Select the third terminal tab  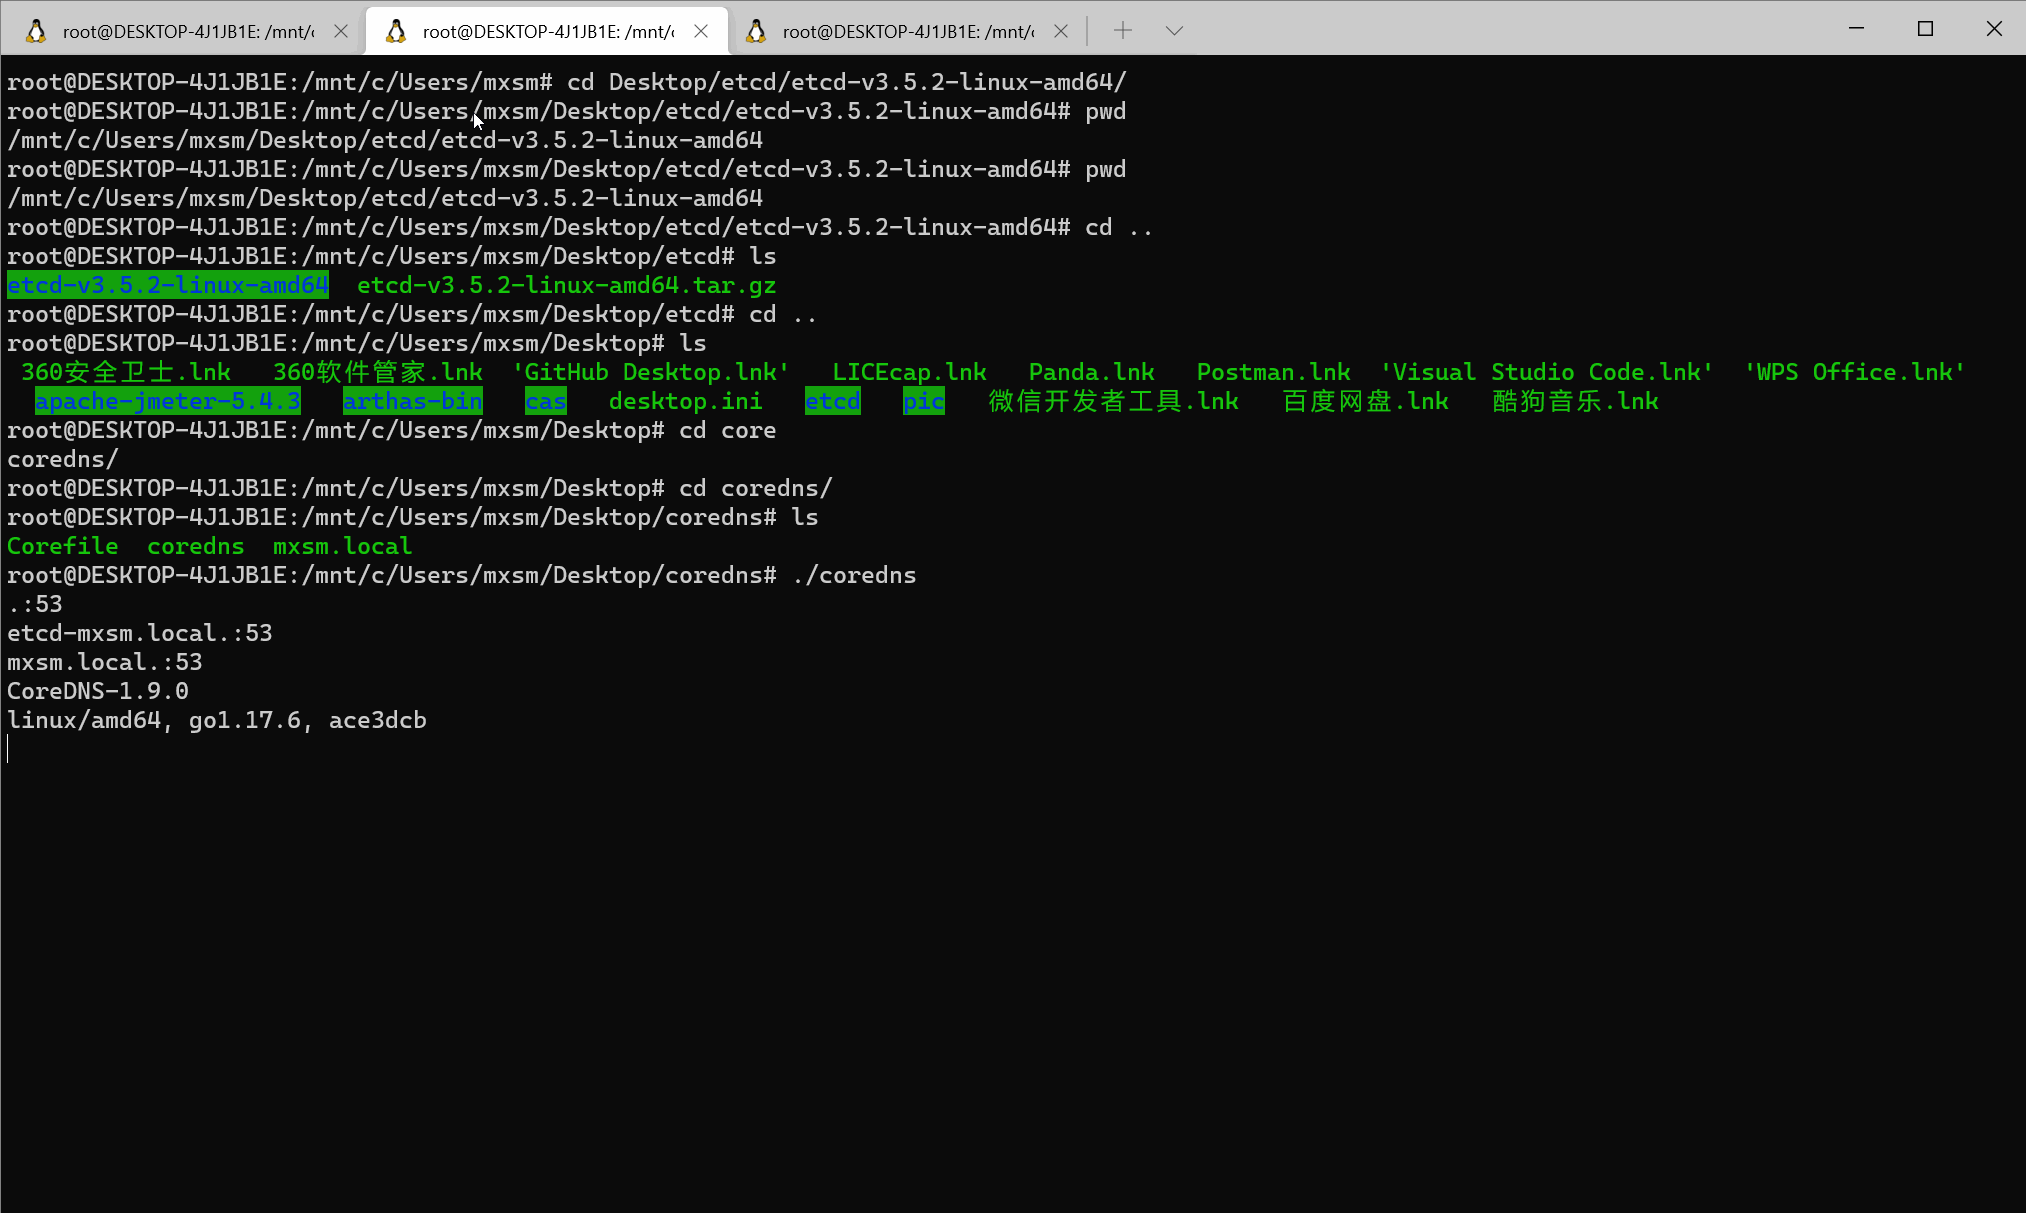tap(907, 31)
